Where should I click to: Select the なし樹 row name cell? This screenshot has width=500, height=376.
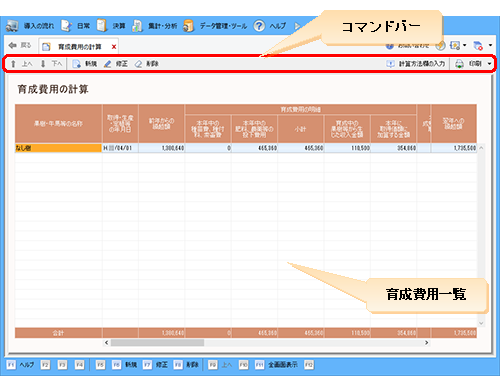click(58, 148)
